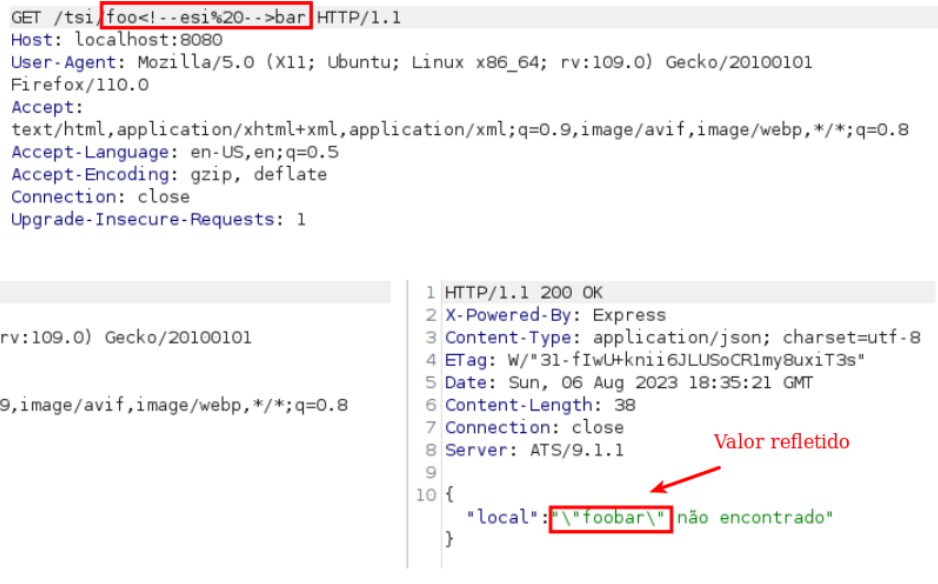Click the HTTP/1.1 200 OK status line
Screen dimensions: 938x584
click(x=524, y=293)
